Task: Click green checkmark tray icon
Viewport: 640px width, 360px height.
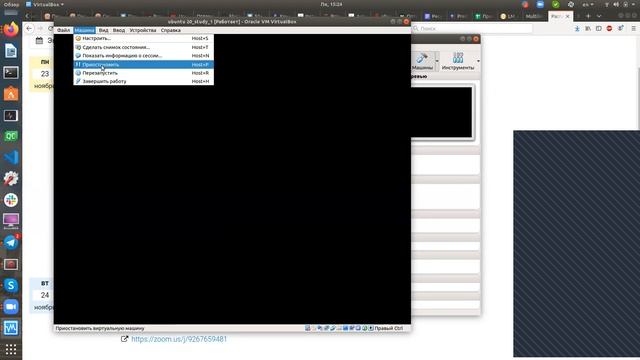Action: point(556,4)
